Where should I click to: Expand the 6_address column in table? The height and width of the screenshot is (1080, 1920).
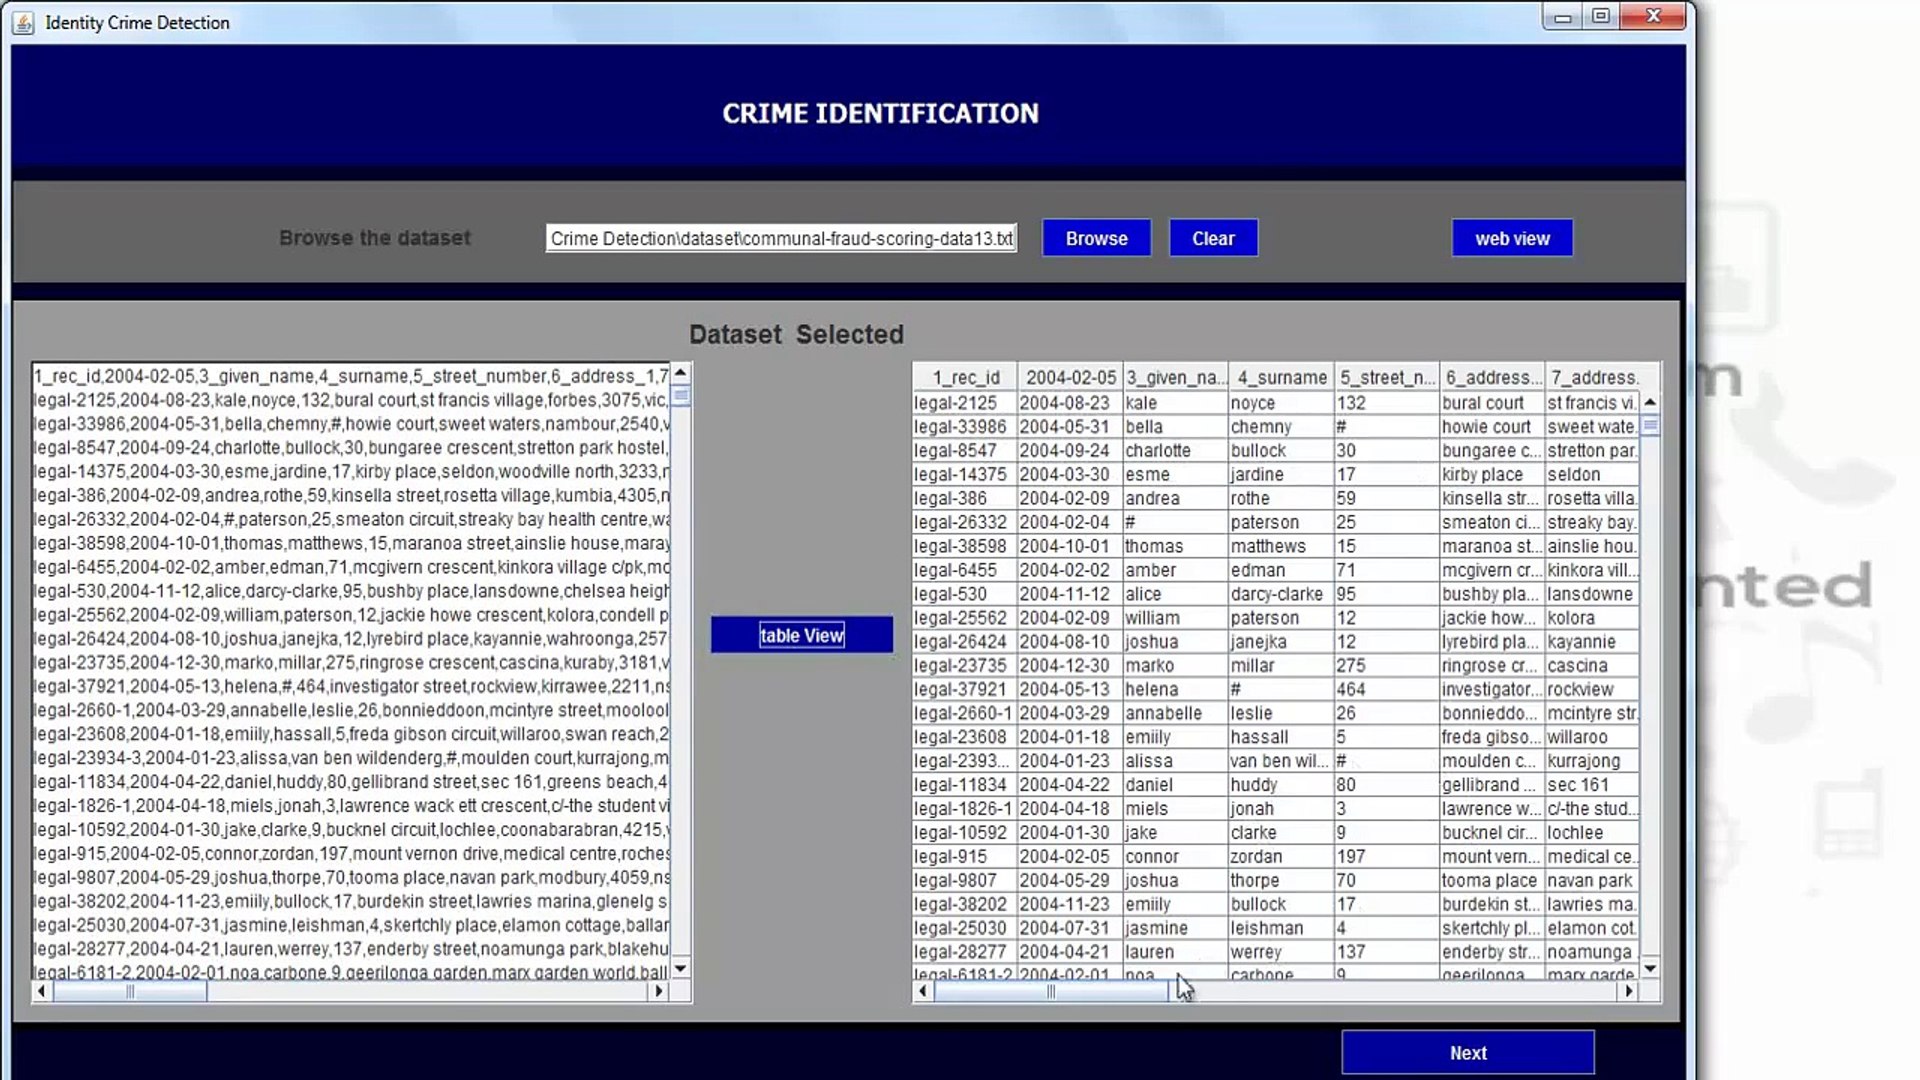(x=1544, y=378)
